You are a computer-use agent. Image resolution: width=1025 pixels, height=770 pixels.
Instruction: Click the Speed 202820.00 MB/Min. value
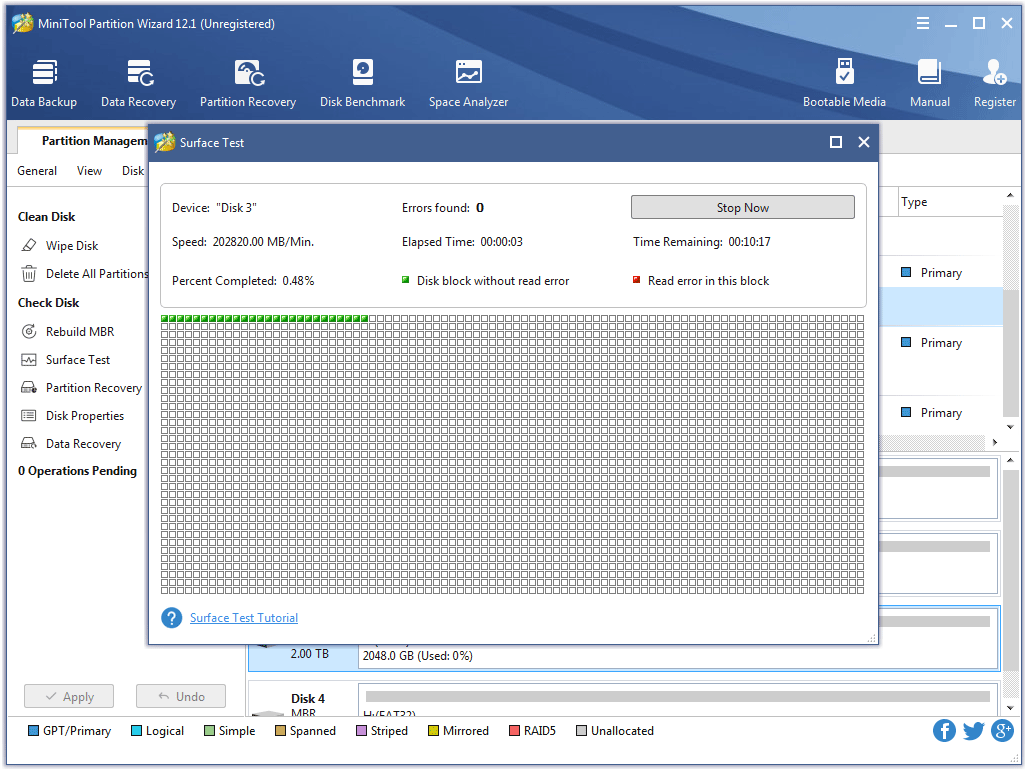(263, 242)
